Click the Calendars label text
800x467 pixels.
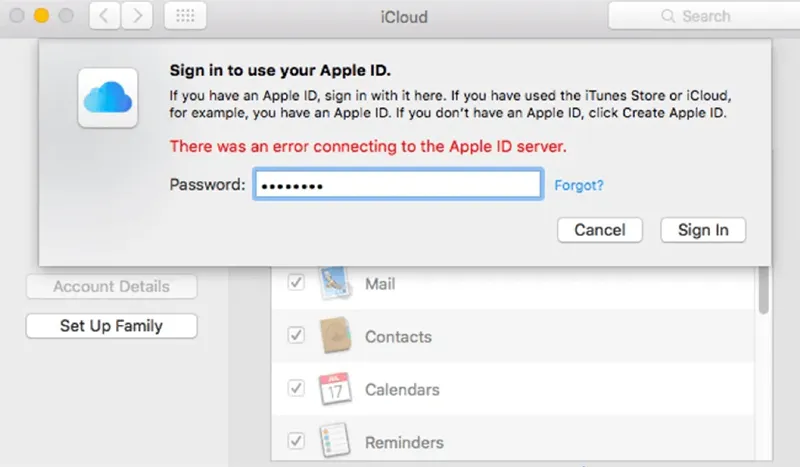click(402, 390)
